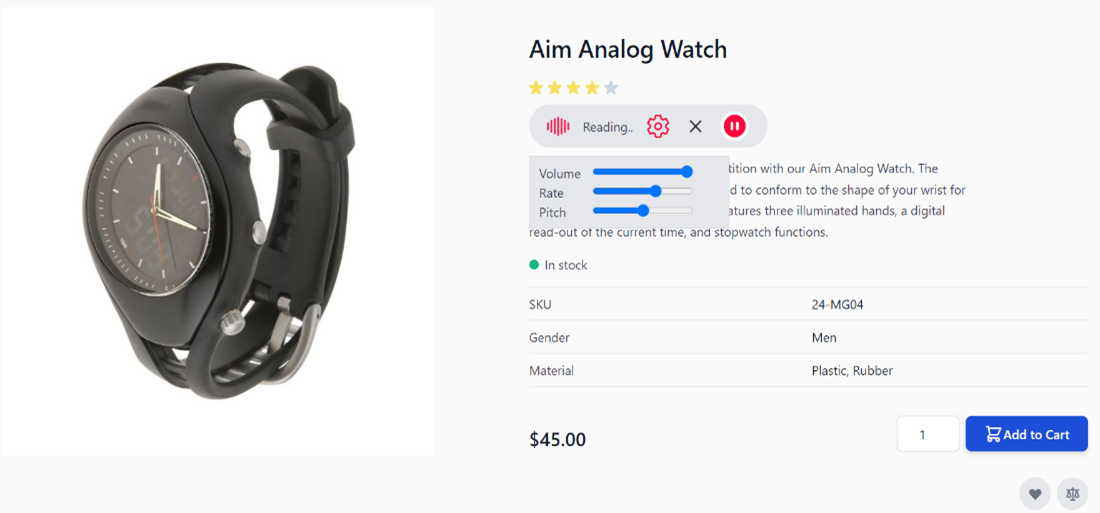Click the Pitch slider handle
The width and height of the screenshot is (1100, 513).
click(643, 210)
